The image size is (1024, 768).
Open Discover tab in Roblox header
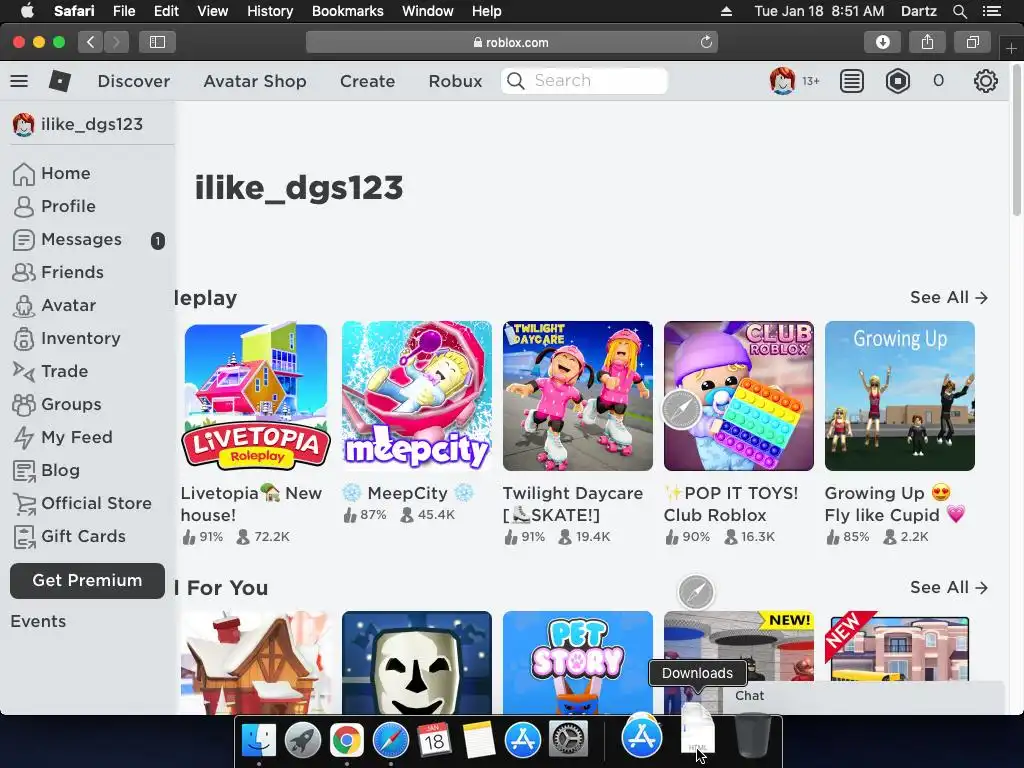(x=134, y=81)
